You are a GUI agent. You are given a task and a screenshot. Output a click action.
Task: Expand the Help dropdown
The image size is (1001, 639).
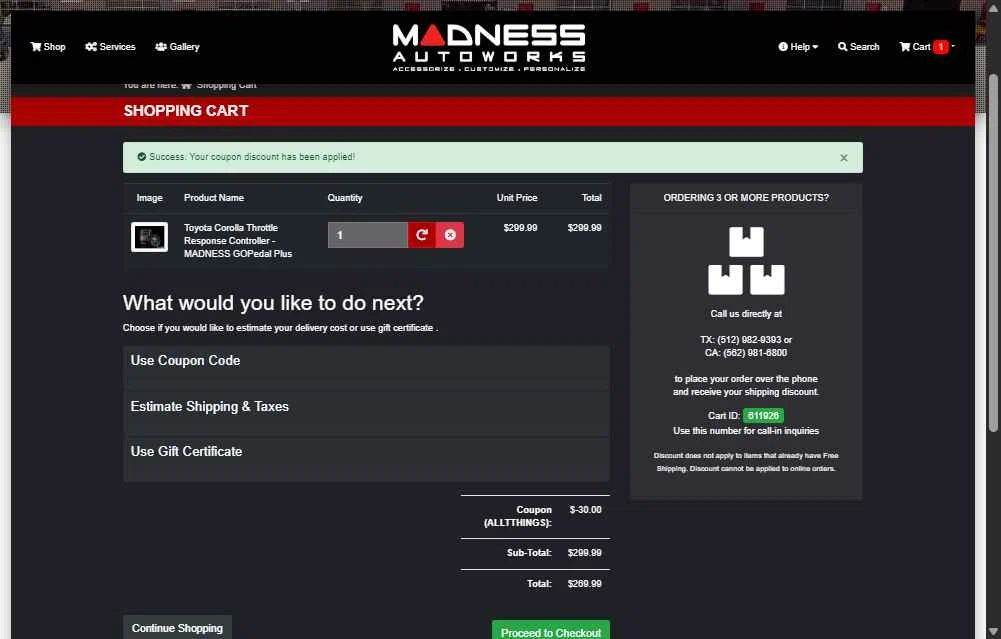[x=798, y=47]
